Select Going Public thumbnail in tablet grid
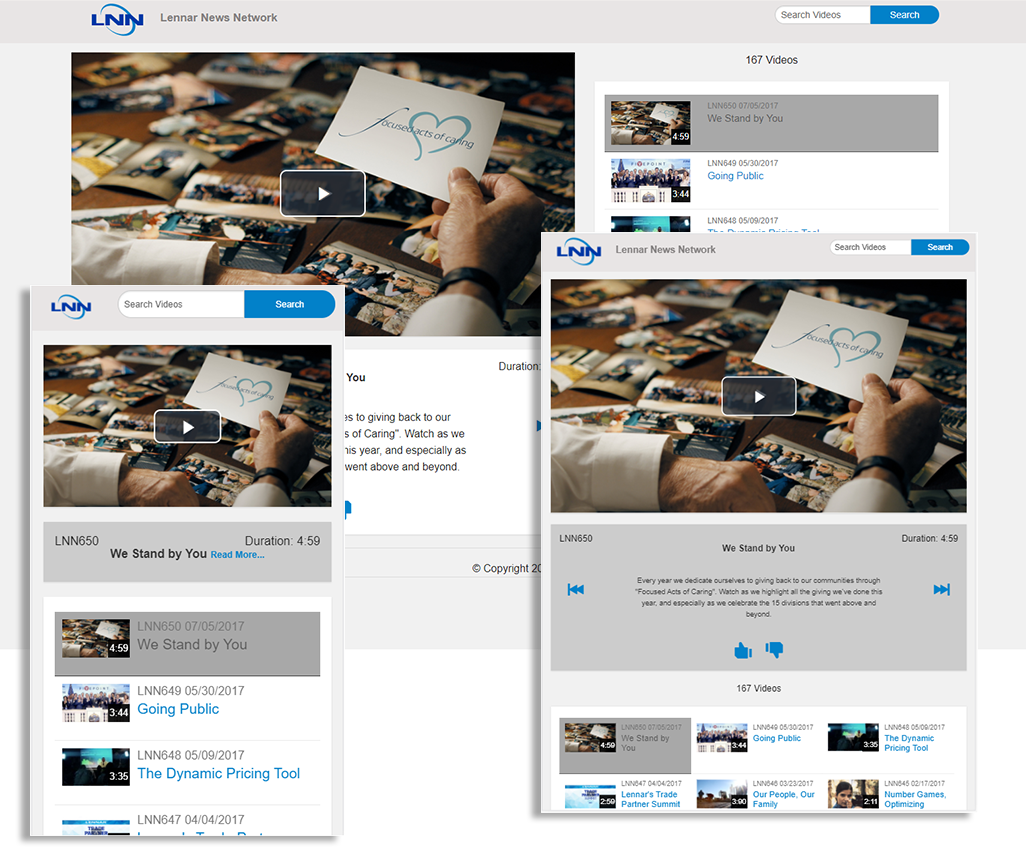Screen dimensions: 1026x864 [x=722, y=738]
